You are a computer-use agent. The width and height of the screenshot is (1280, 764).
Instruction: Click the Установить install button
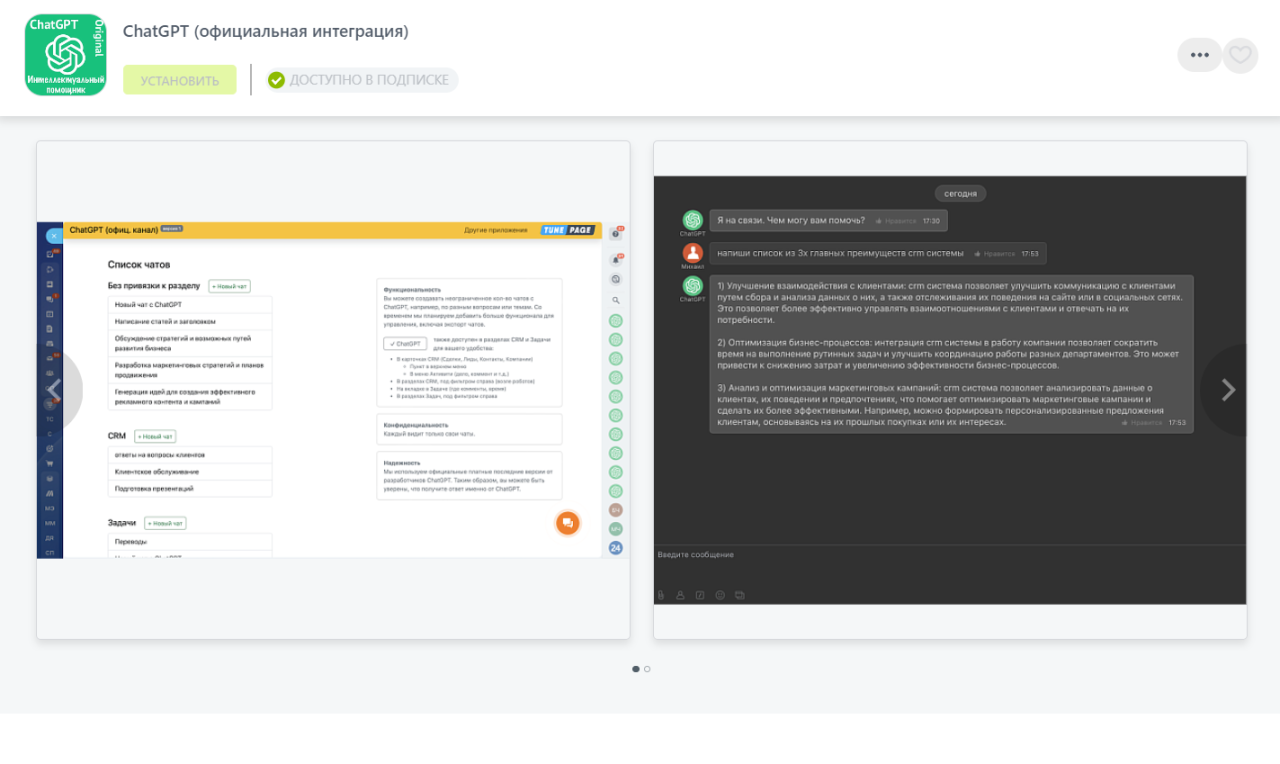click(180, 80)
